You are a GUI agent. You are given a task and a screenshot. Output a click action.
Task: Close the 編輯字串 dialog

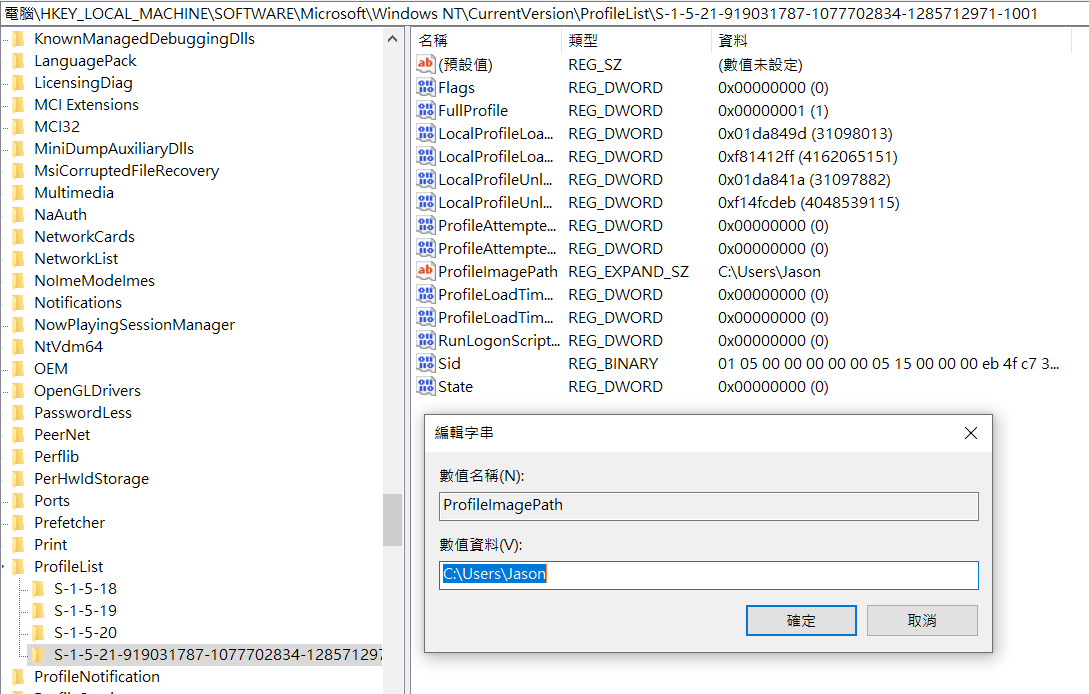[x=970, y=433]
